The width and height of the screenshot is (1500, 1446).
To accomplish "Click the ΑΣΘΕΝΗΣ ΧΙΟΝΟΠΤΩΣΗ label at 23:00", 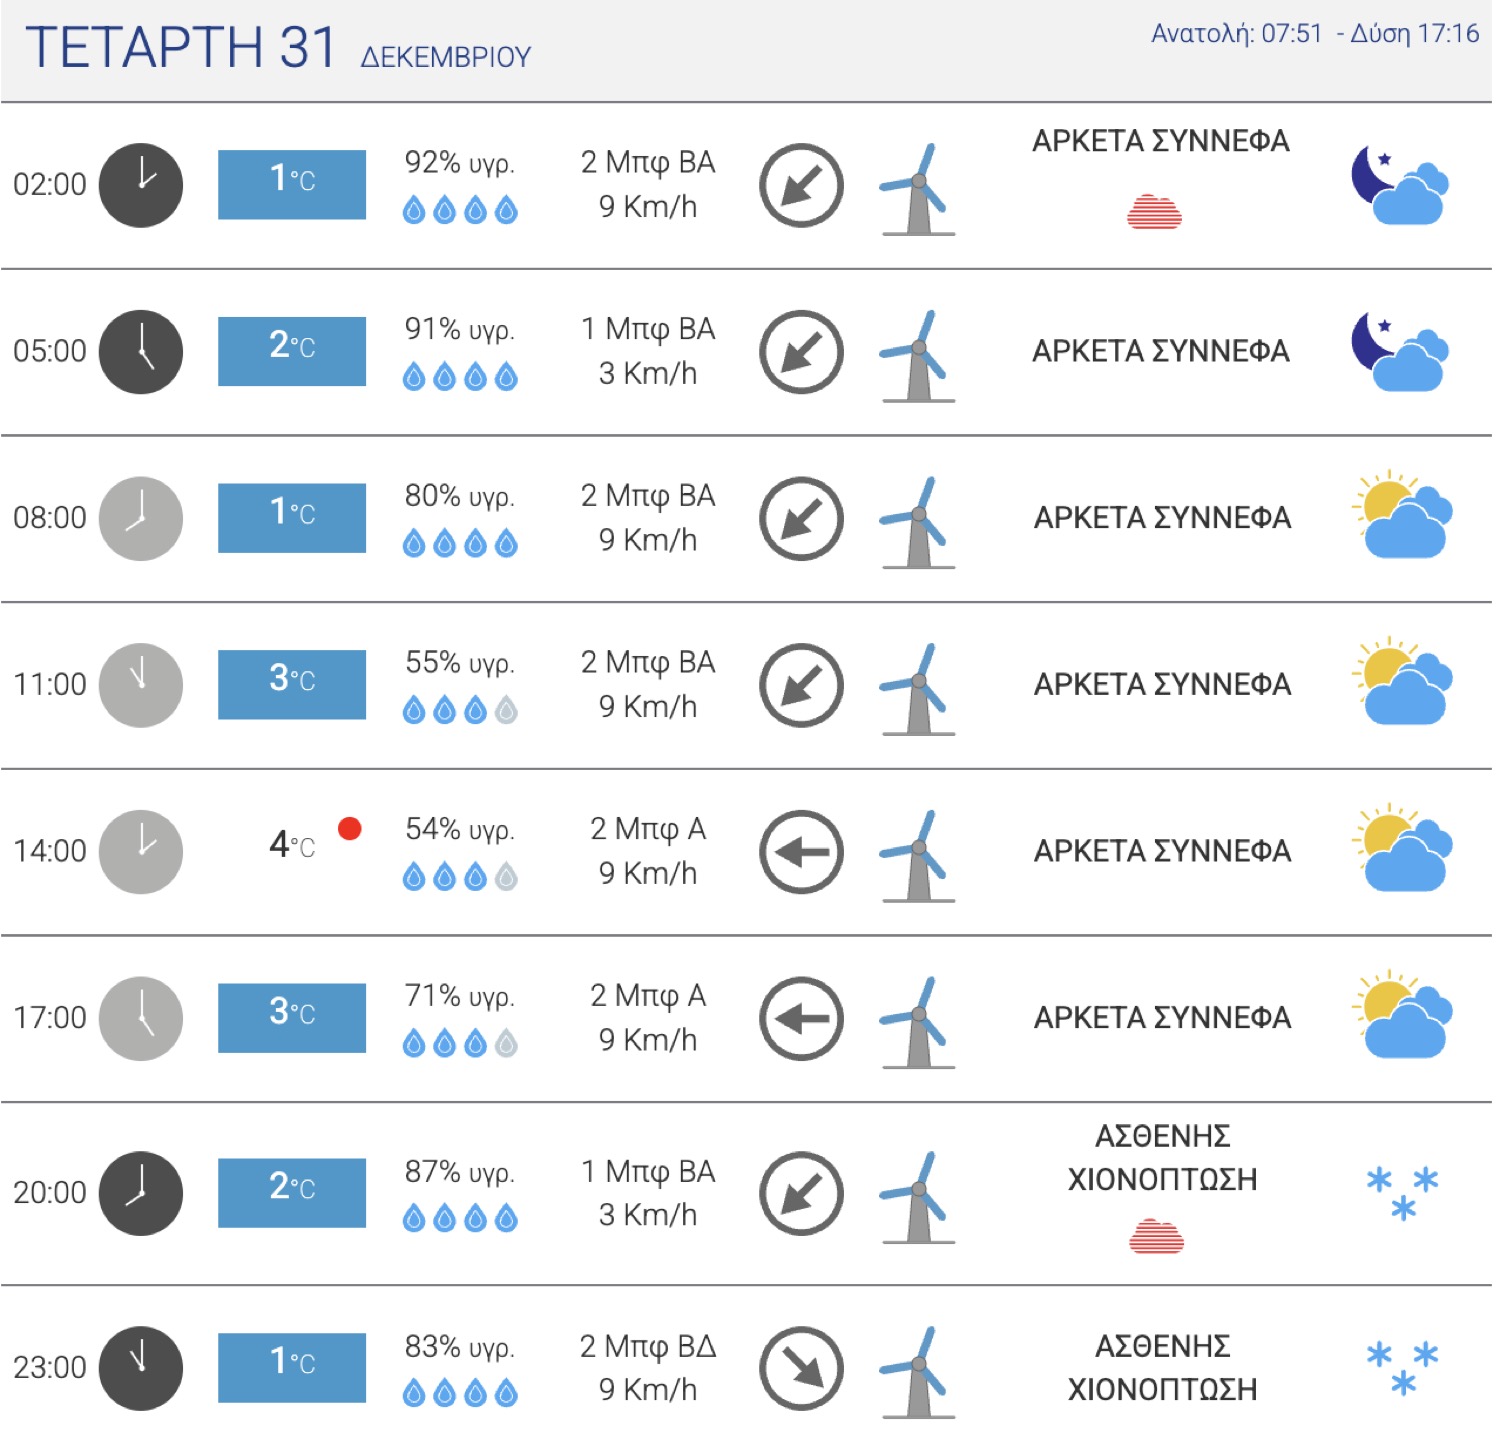I will click(1162, 1367).
